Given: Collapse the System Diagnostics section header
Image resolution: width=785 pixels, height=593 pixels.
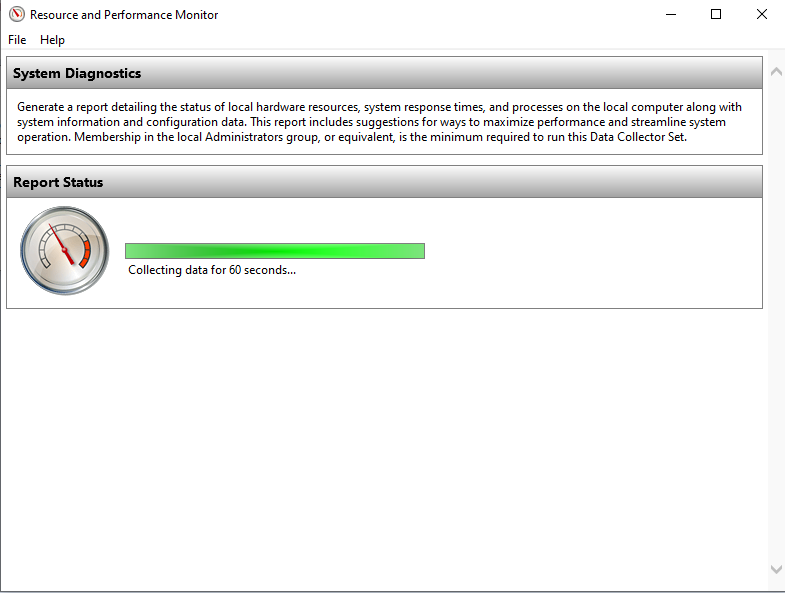Looking at the screenshot, I should coord(384,73).
